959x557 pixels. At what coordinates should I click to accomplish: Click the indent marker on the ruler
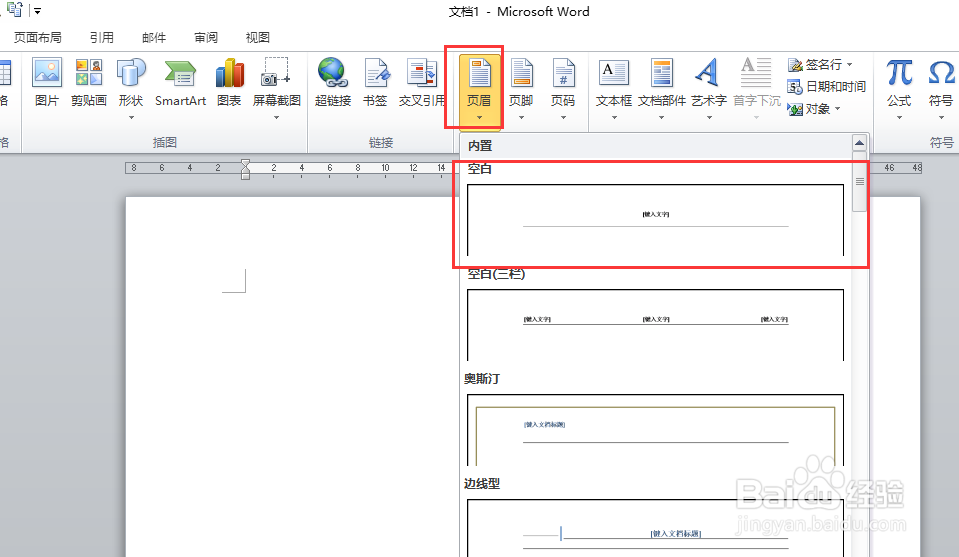pyautogui.click(x=245, y=169)
